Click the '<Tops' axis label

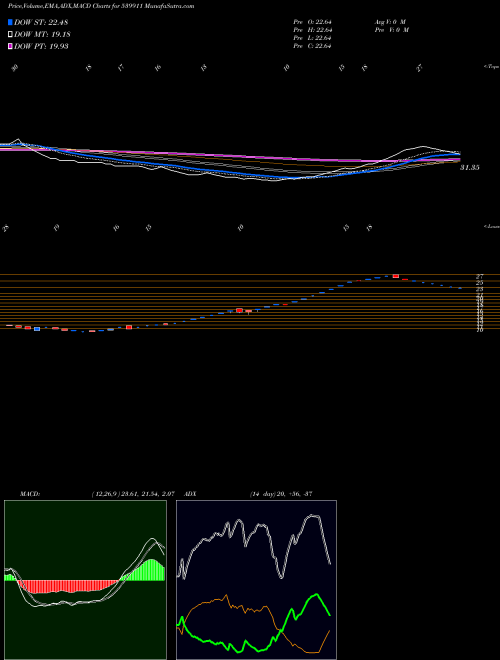click(x=492, y=67)
